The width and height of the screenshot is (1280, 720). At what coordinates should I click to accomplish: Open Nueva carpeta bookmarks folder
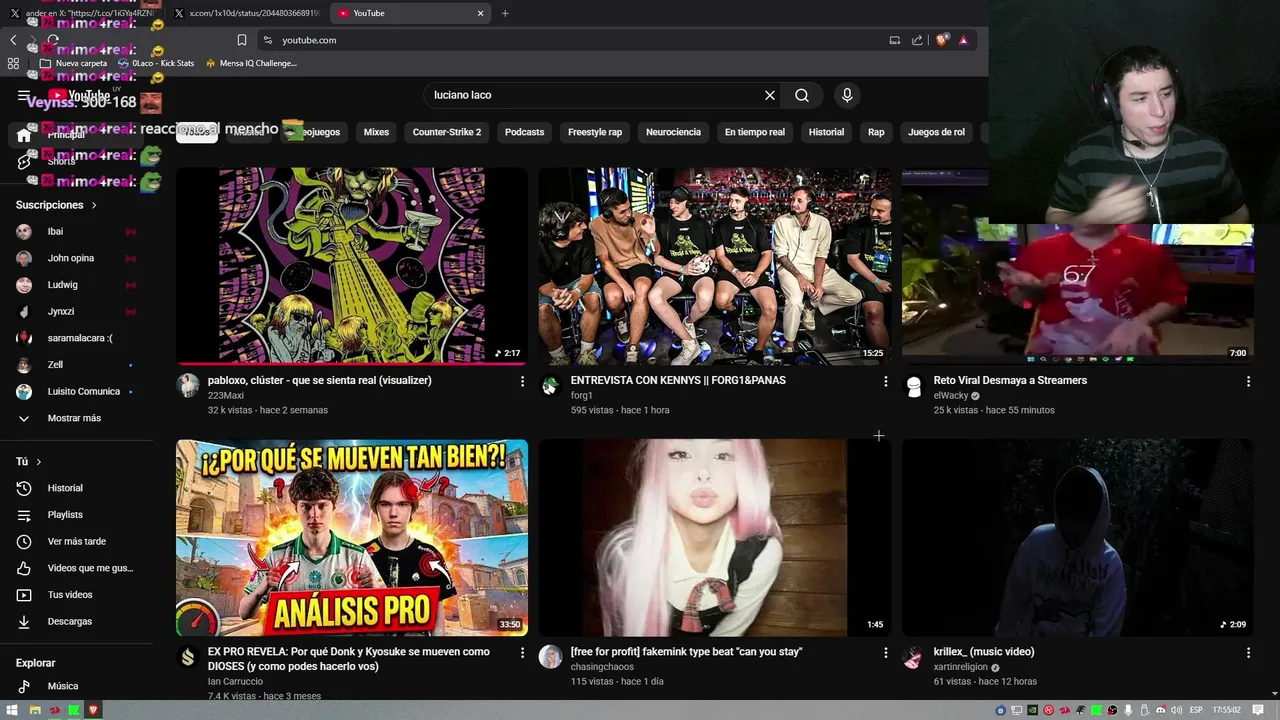pos(73,63)
